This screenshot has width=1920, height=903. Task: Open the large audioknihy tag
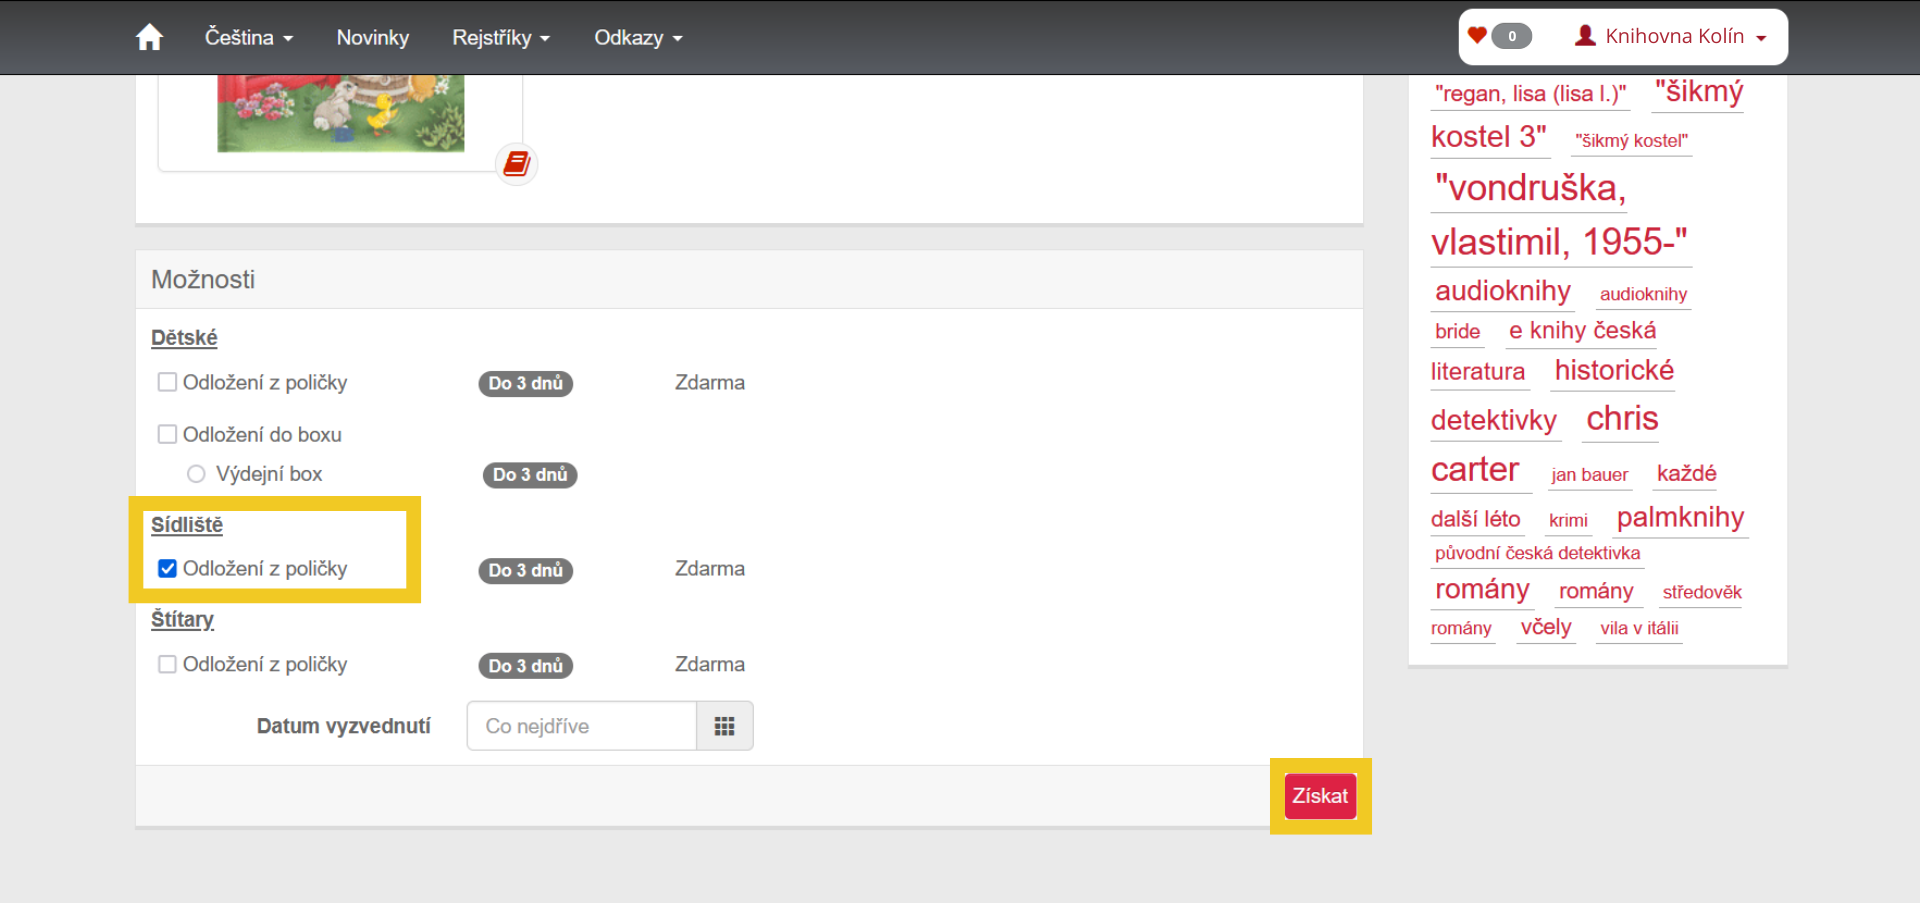(1503, 291)
